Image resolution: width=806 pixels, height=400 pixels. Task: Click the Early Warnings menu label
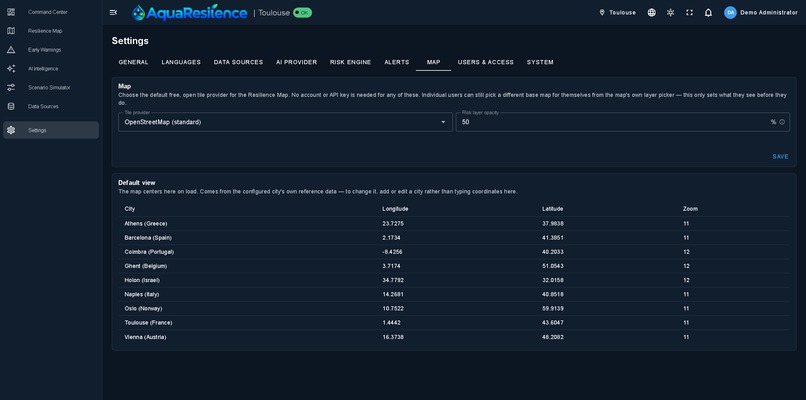(x=45, y=50)
